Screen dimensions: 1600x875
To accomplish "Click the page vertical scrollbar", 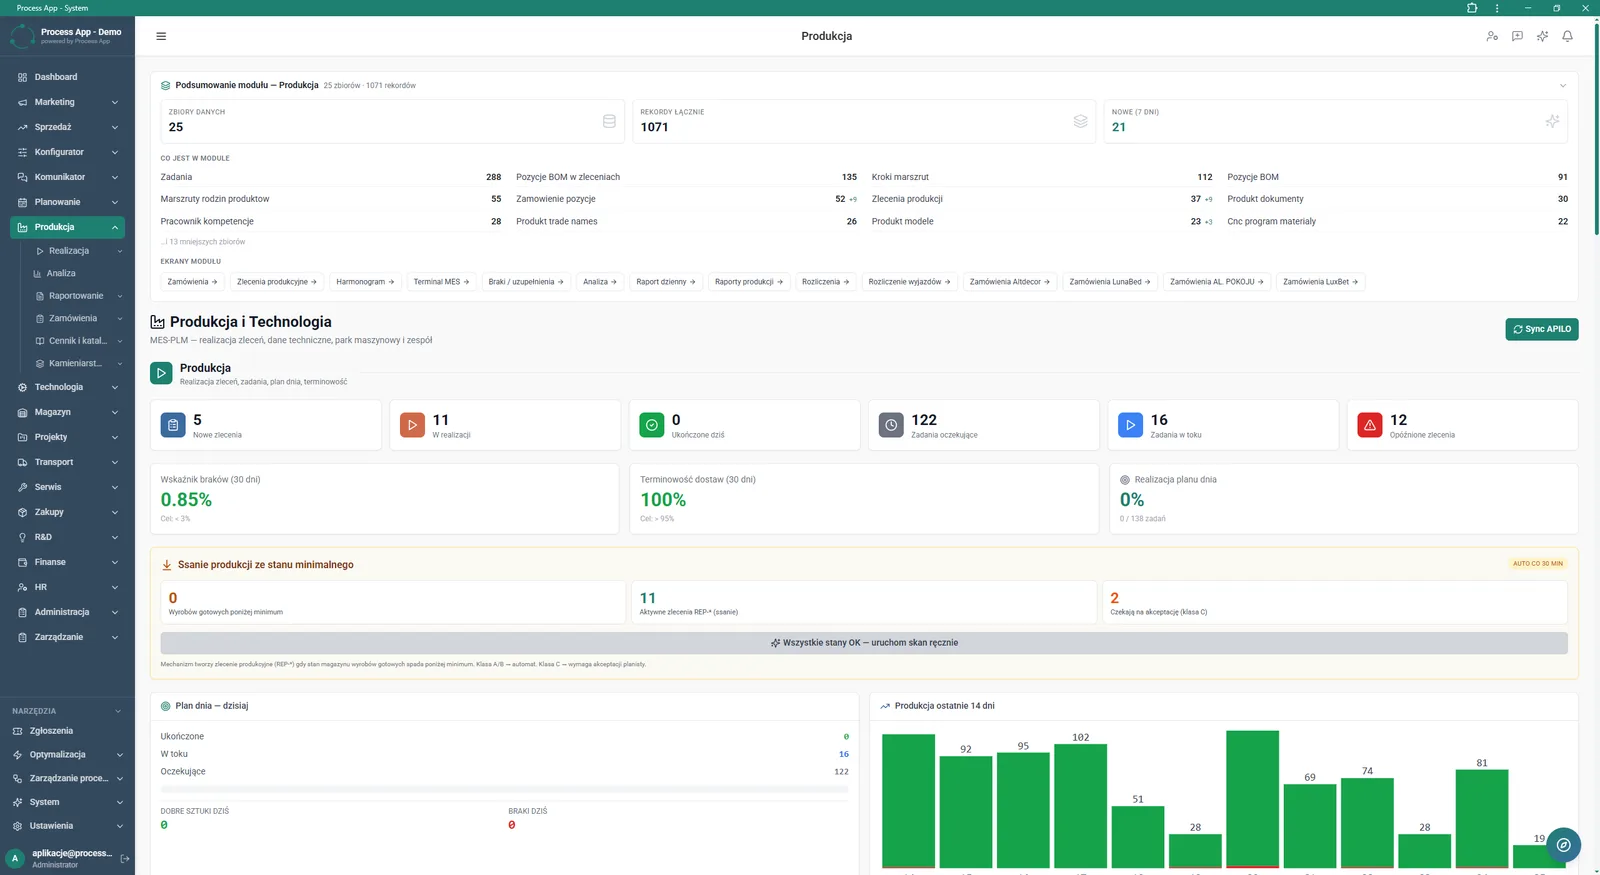I will 1596,130.
